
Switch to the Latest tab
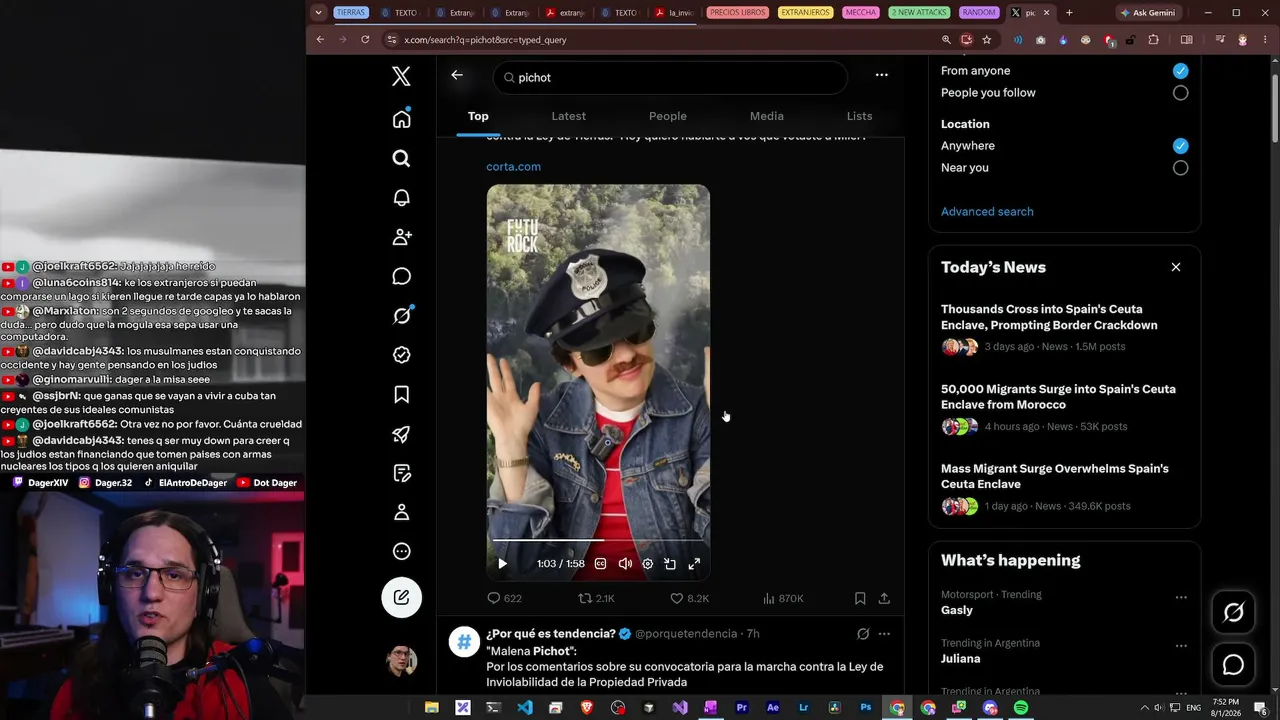pos(568,116)
